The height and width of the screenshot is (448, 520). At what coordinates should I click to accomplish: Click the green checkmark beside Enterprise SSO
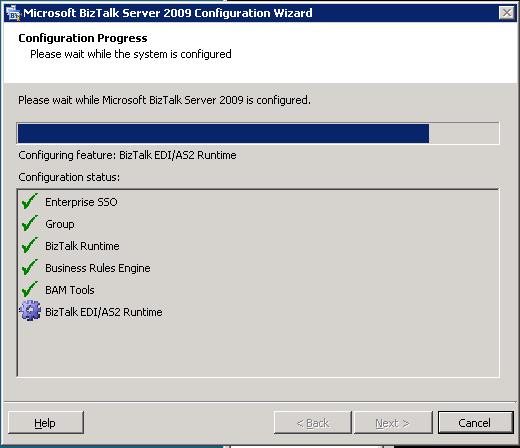[x=30, y=201]
